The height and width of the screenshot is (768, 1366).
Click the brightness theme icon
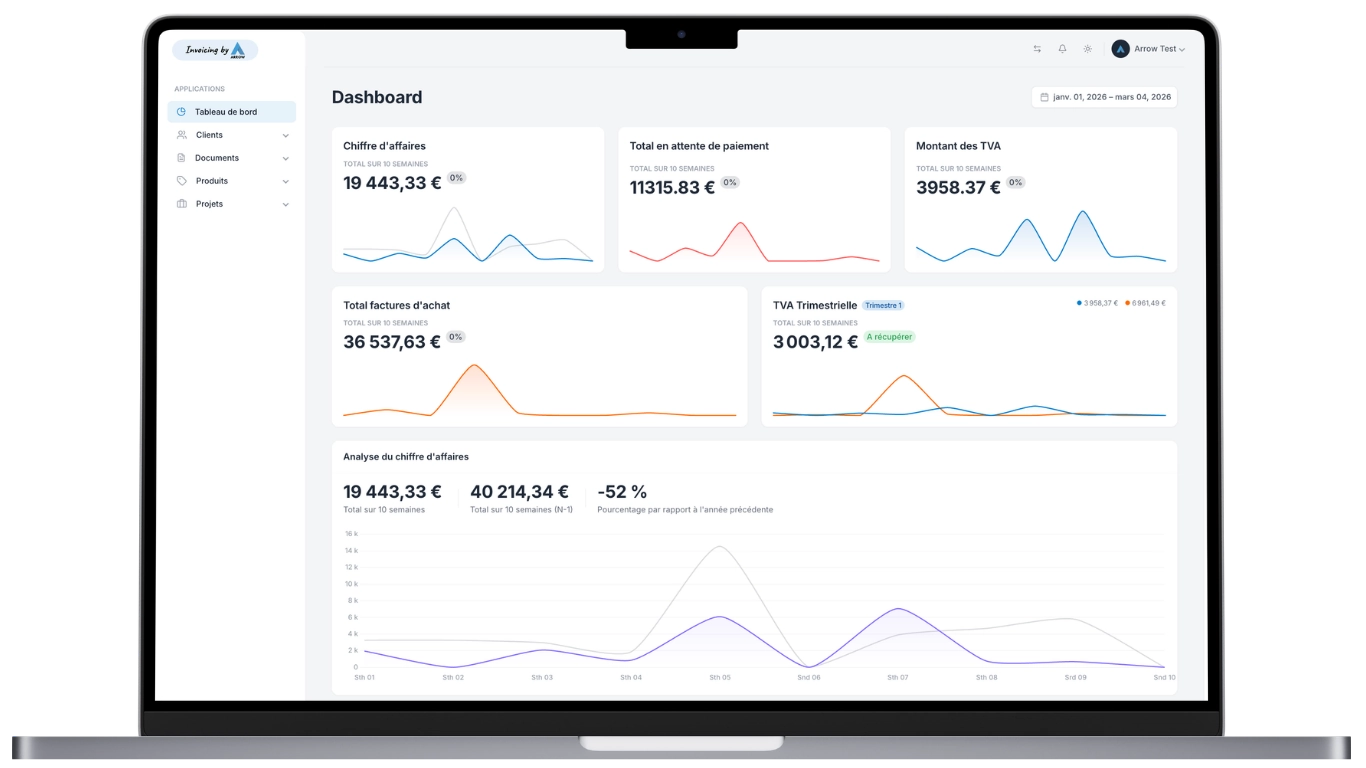(1088, 48)
